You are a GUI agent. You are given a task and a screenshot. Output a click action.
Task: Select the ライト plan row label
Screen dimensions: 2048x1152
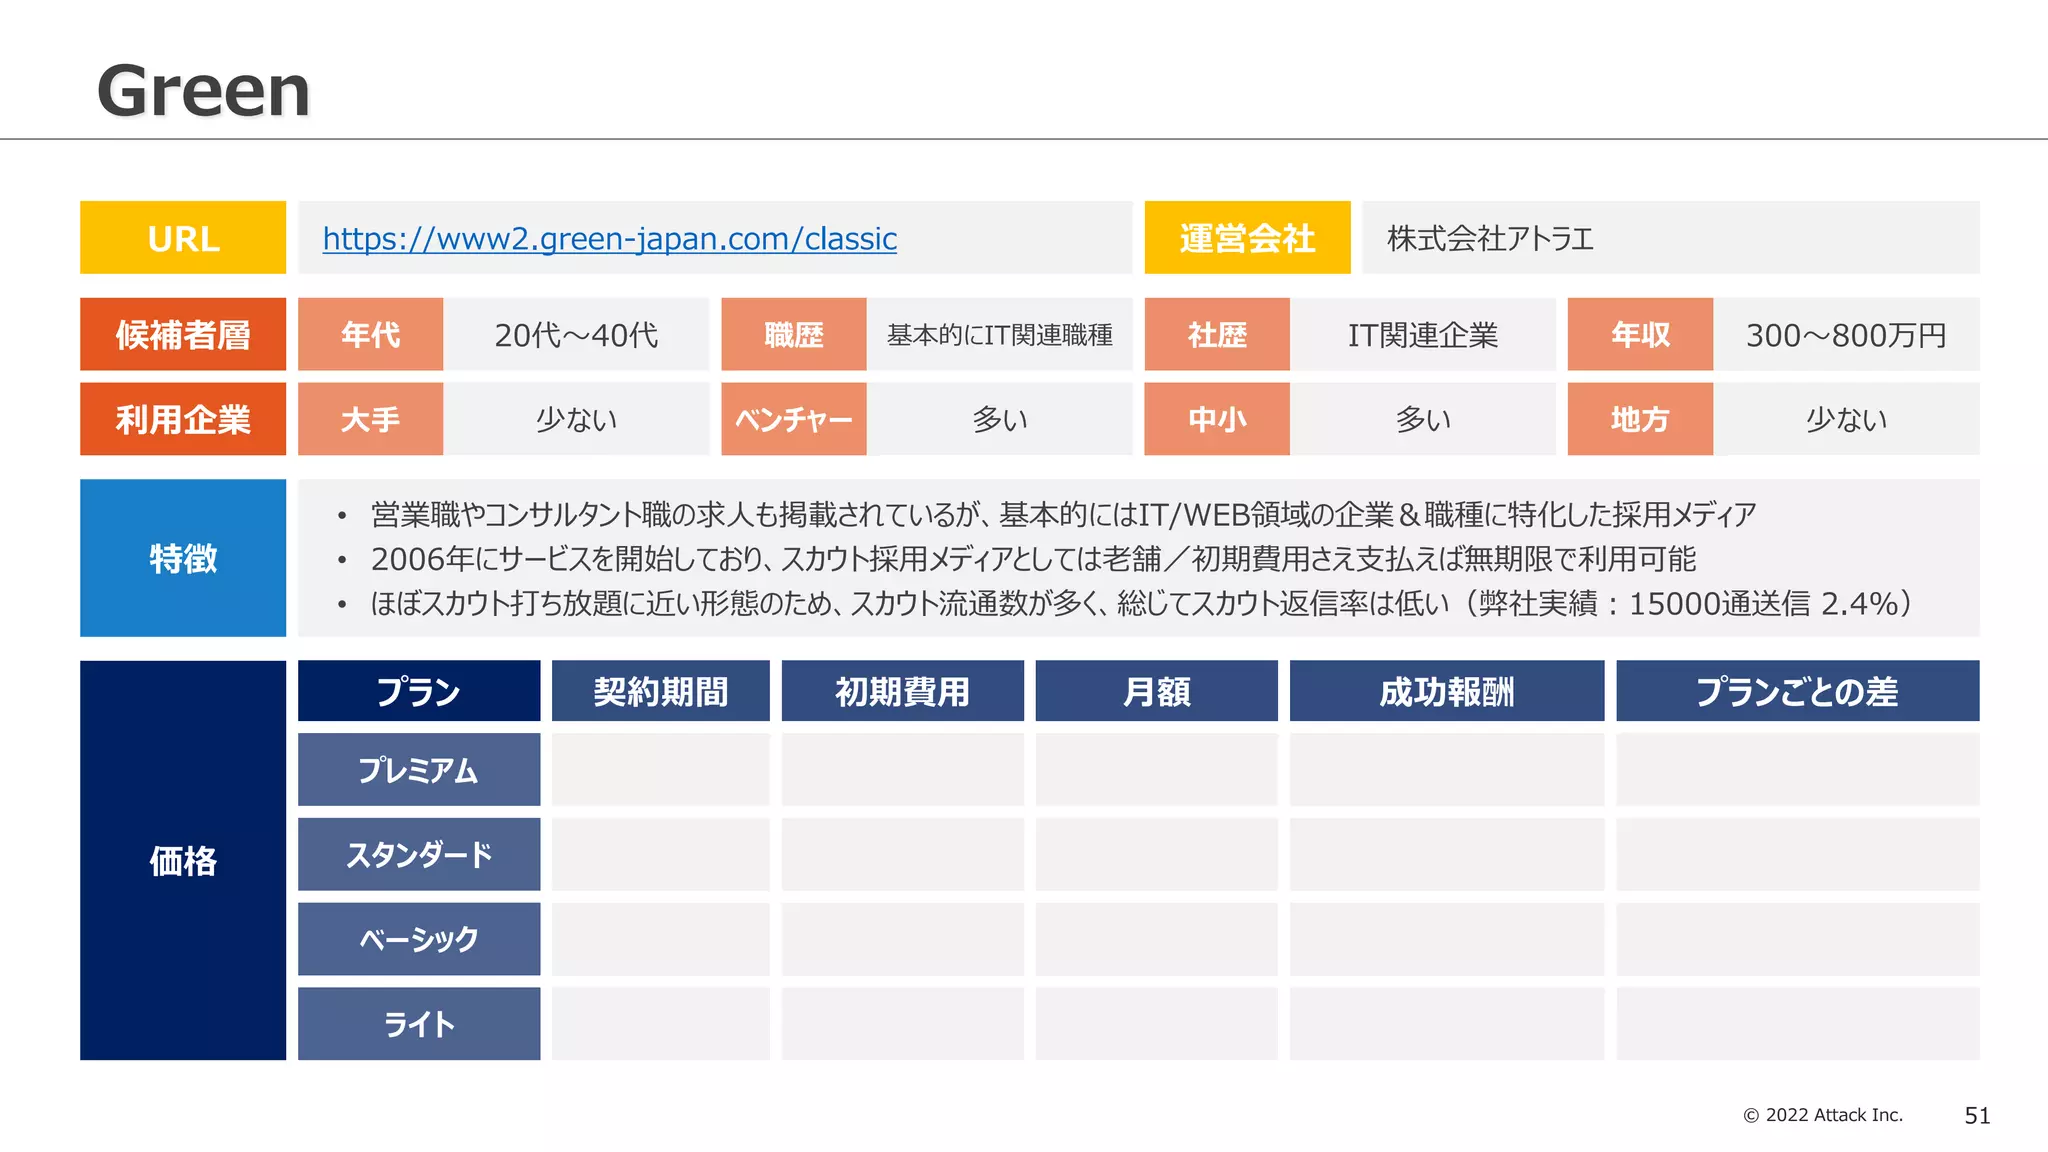[x=419, y=1024]
